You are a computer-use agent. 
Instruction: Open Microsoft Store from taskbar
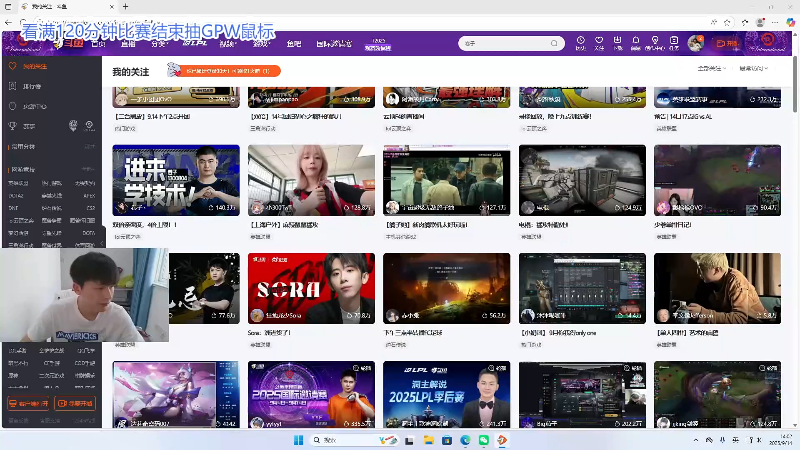tap(447, 440)
